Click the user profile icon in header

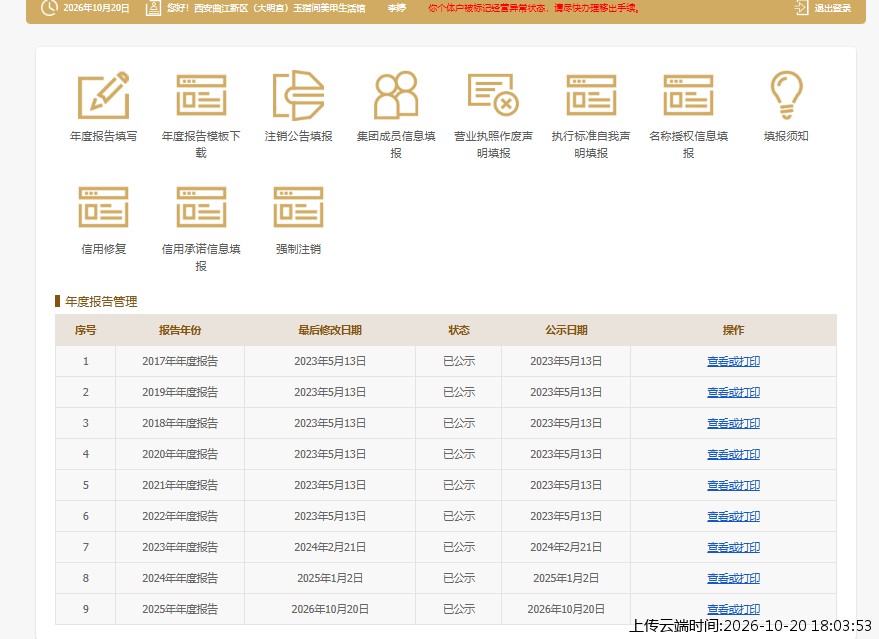(153, 8)
